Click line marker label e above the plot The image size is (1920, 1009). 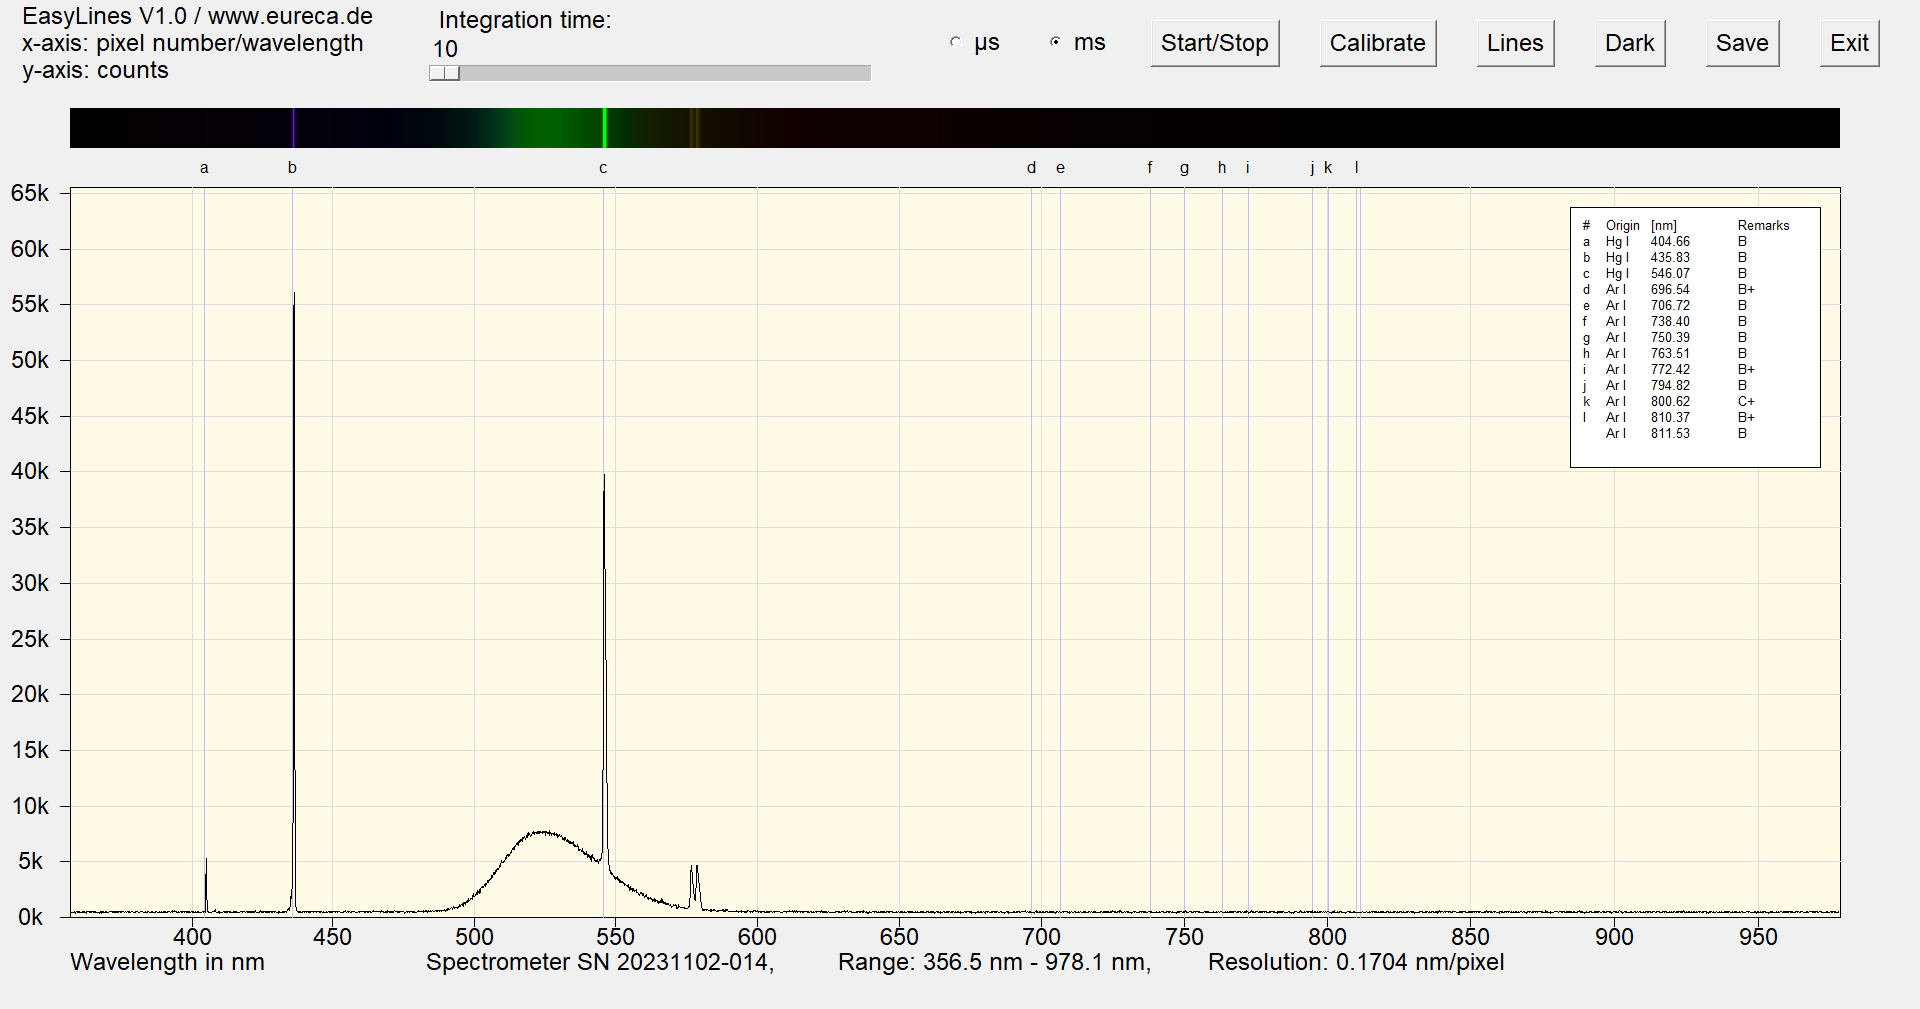1060,168
